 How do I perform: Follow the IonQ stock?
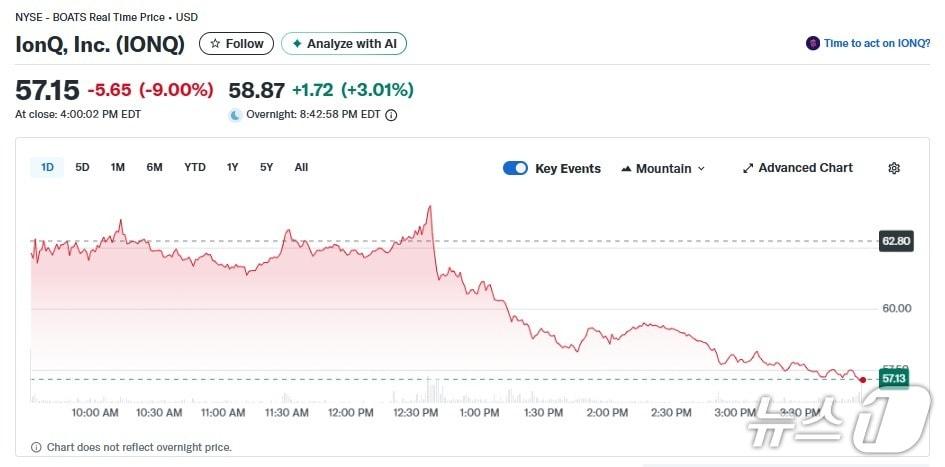[x=236, y=44]
